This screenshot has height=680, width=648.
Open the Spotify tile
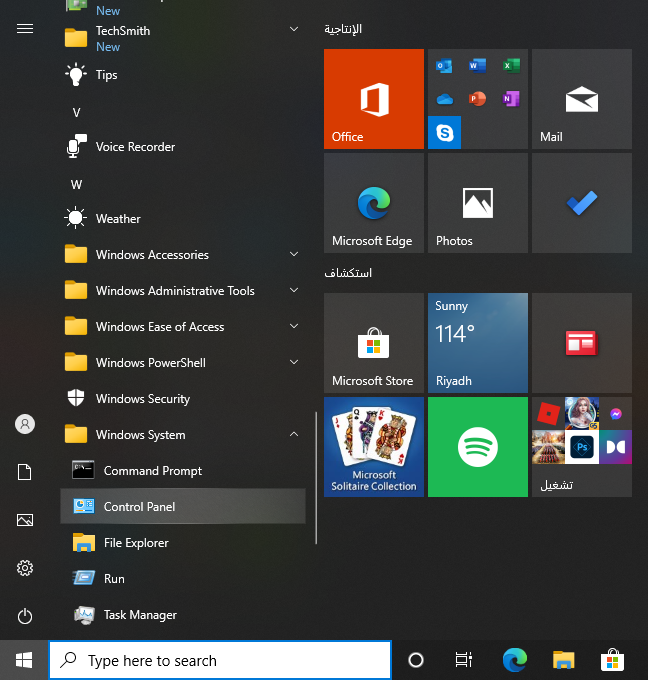click(x=478, y=447)
